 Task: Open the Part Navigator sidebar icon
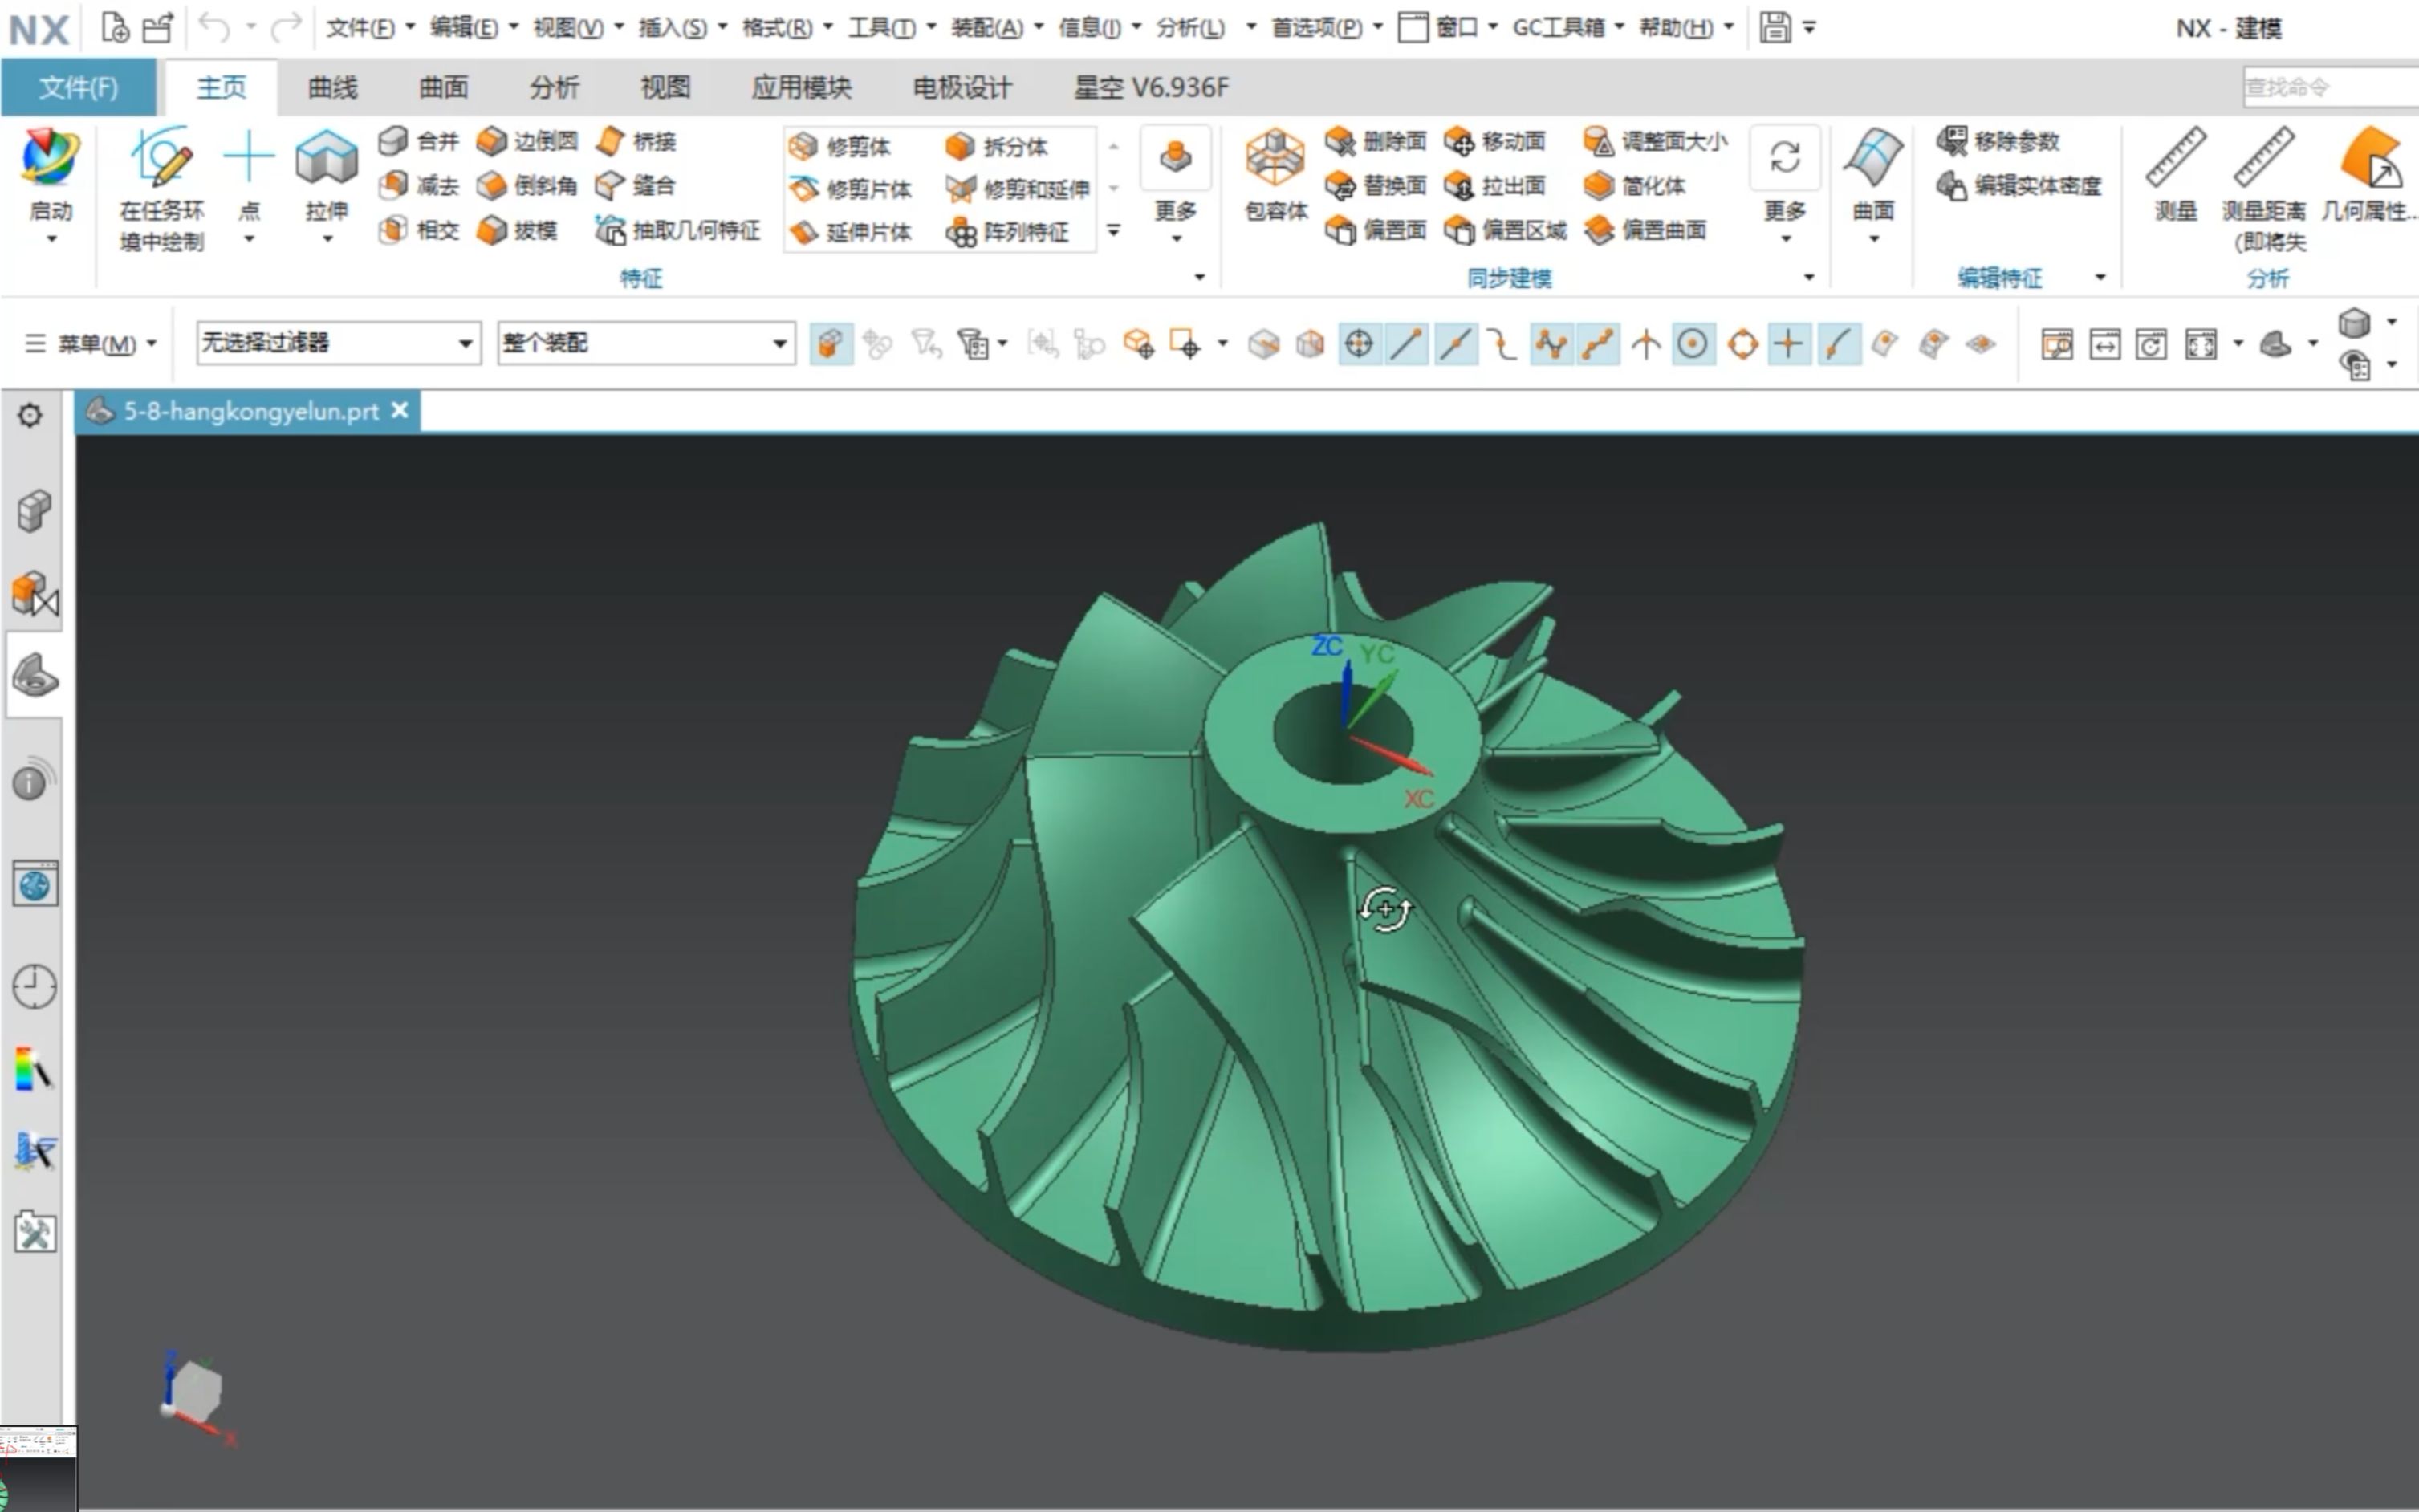point(34,676)
